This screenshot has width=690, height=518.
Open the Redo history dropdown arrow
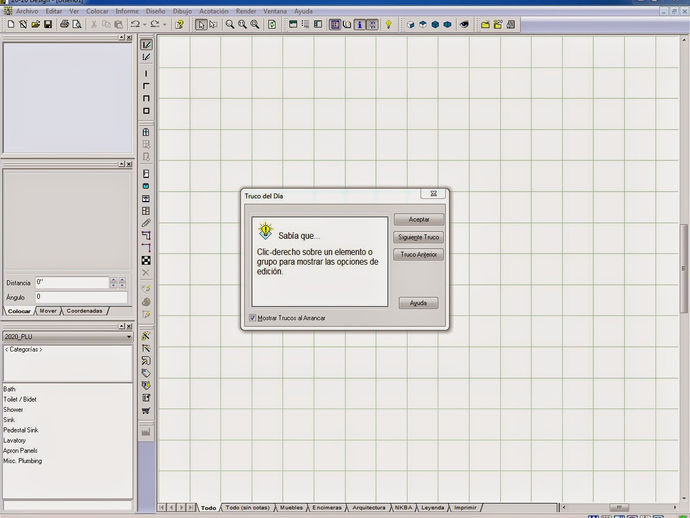pos(165,24)
